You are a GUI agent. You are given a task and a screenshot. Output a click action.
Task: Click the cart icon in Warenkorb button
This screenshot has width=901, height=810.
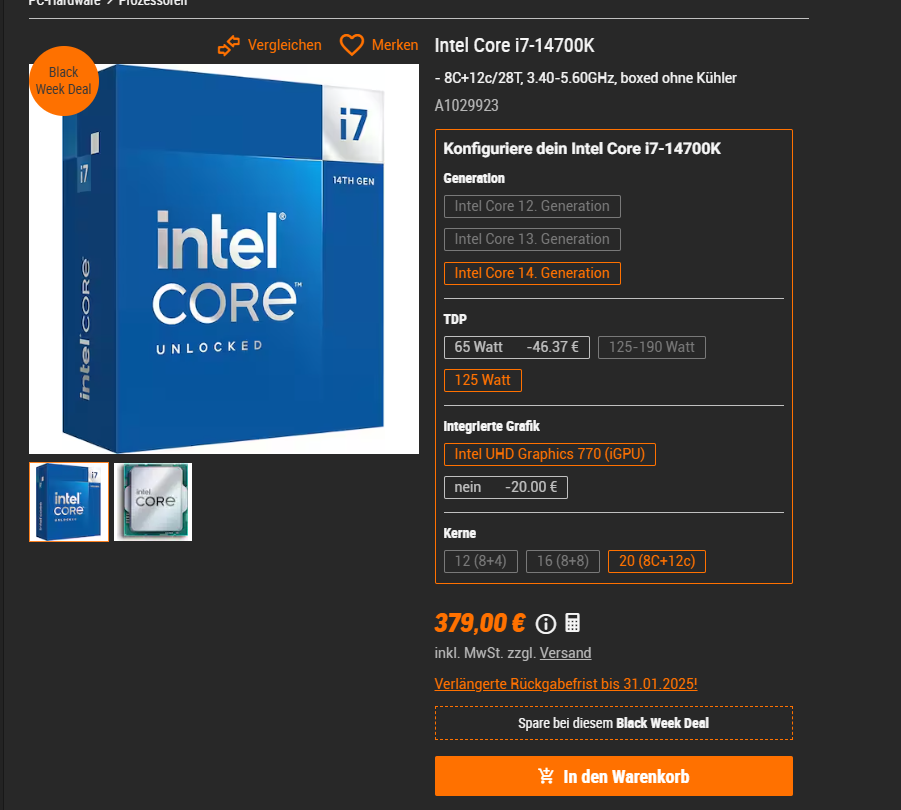[x=546, y=776]
